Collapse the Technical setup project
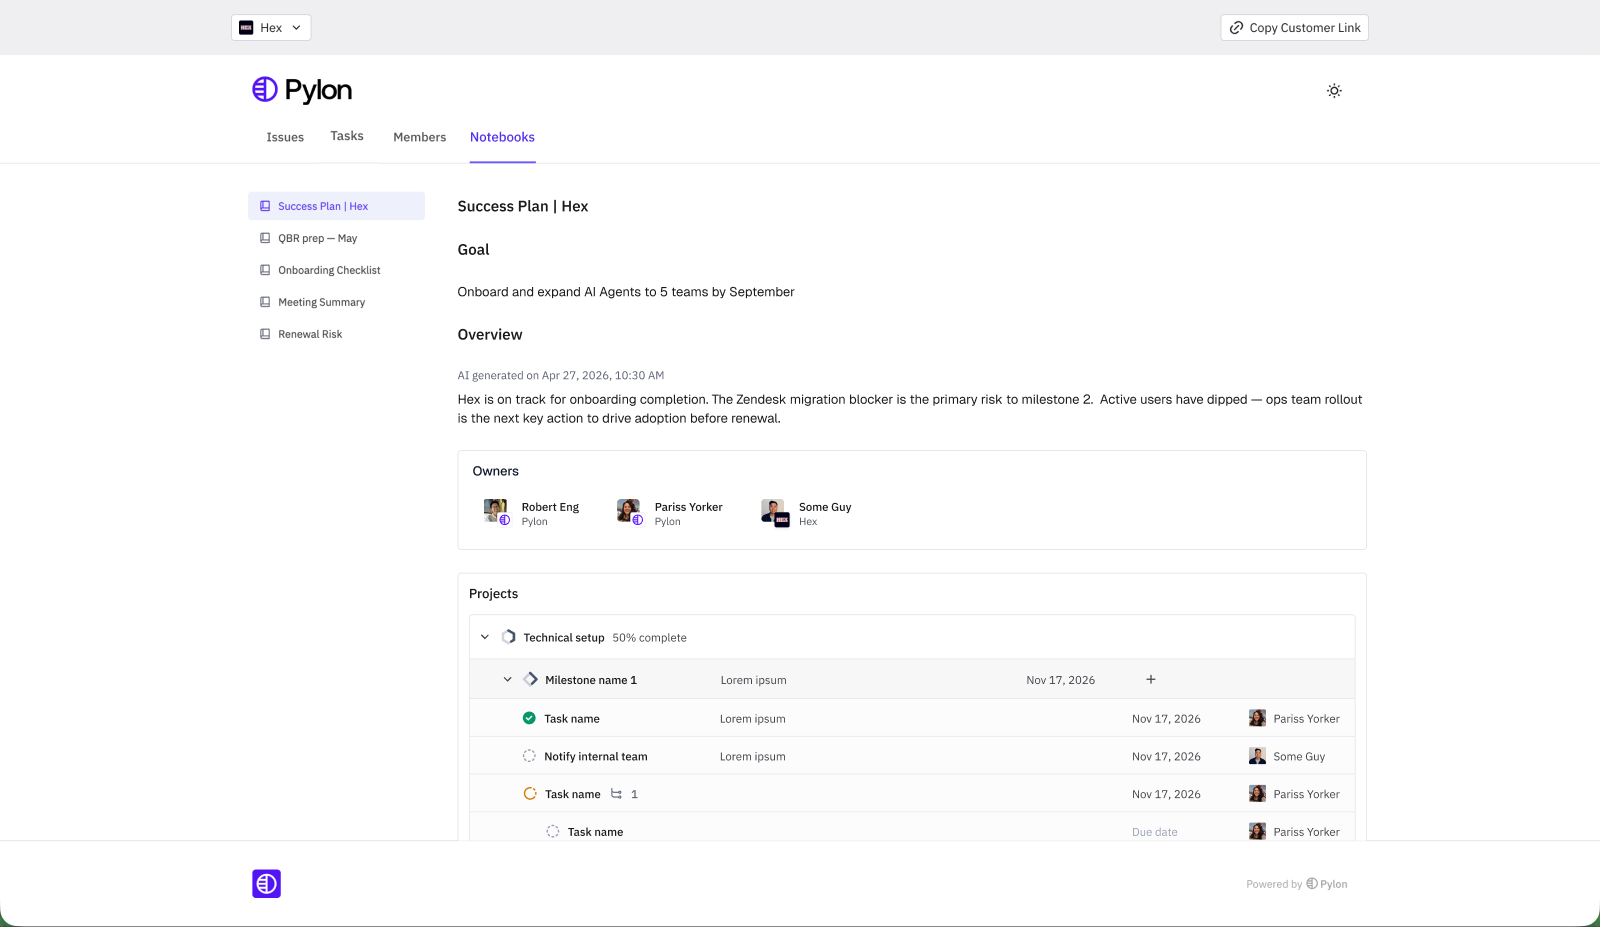The width and height of the screenshot is (1600, 927). [x=485, y=637]
